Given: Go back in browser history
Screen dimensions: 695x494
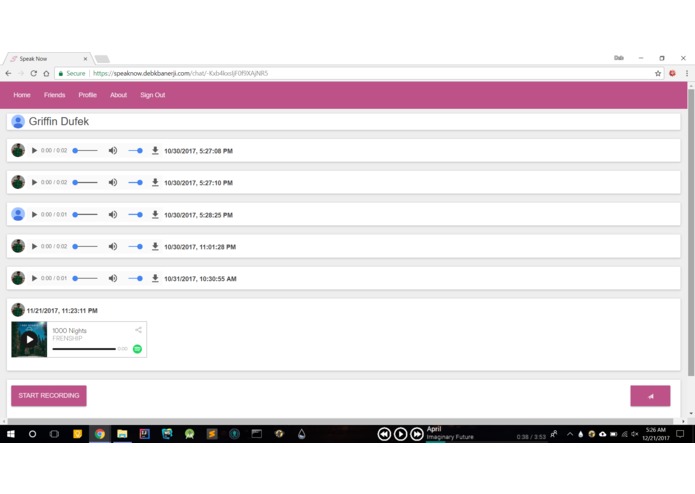Looking at the screenshot, I should (x=8, y=74).
